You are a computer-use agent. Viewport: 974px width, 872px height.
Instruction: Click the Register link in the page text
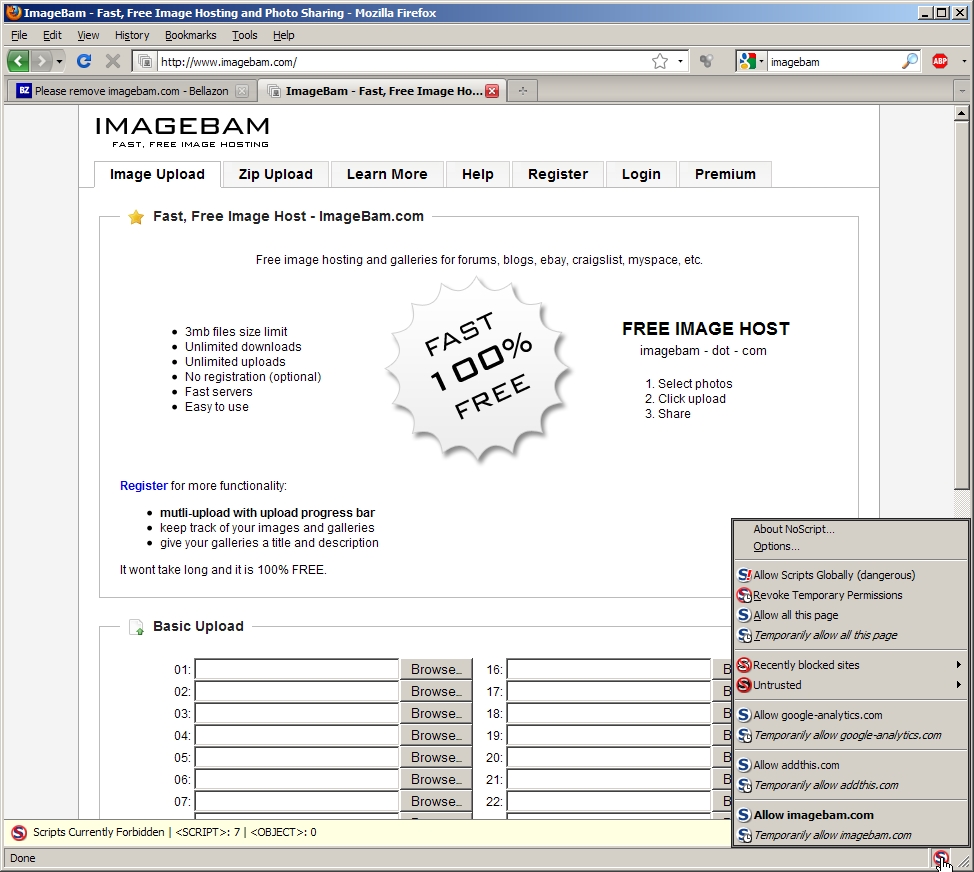click(x=143, y=486)
